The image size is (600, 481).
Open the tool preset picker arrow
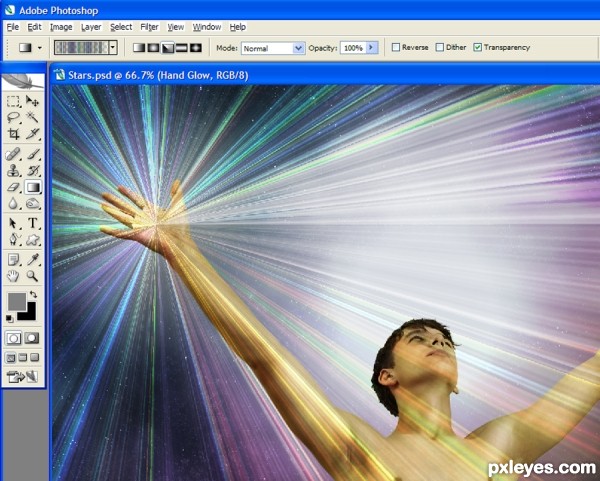pos(40,48)
